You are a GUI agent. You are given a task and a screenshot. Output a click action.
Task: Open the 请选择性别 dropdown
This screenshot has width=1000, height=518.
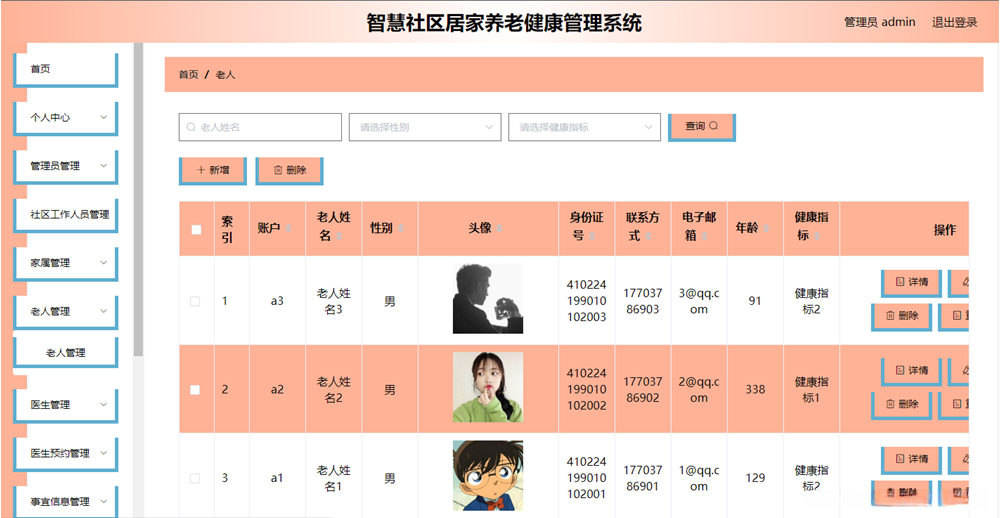(x=425, y=127)
